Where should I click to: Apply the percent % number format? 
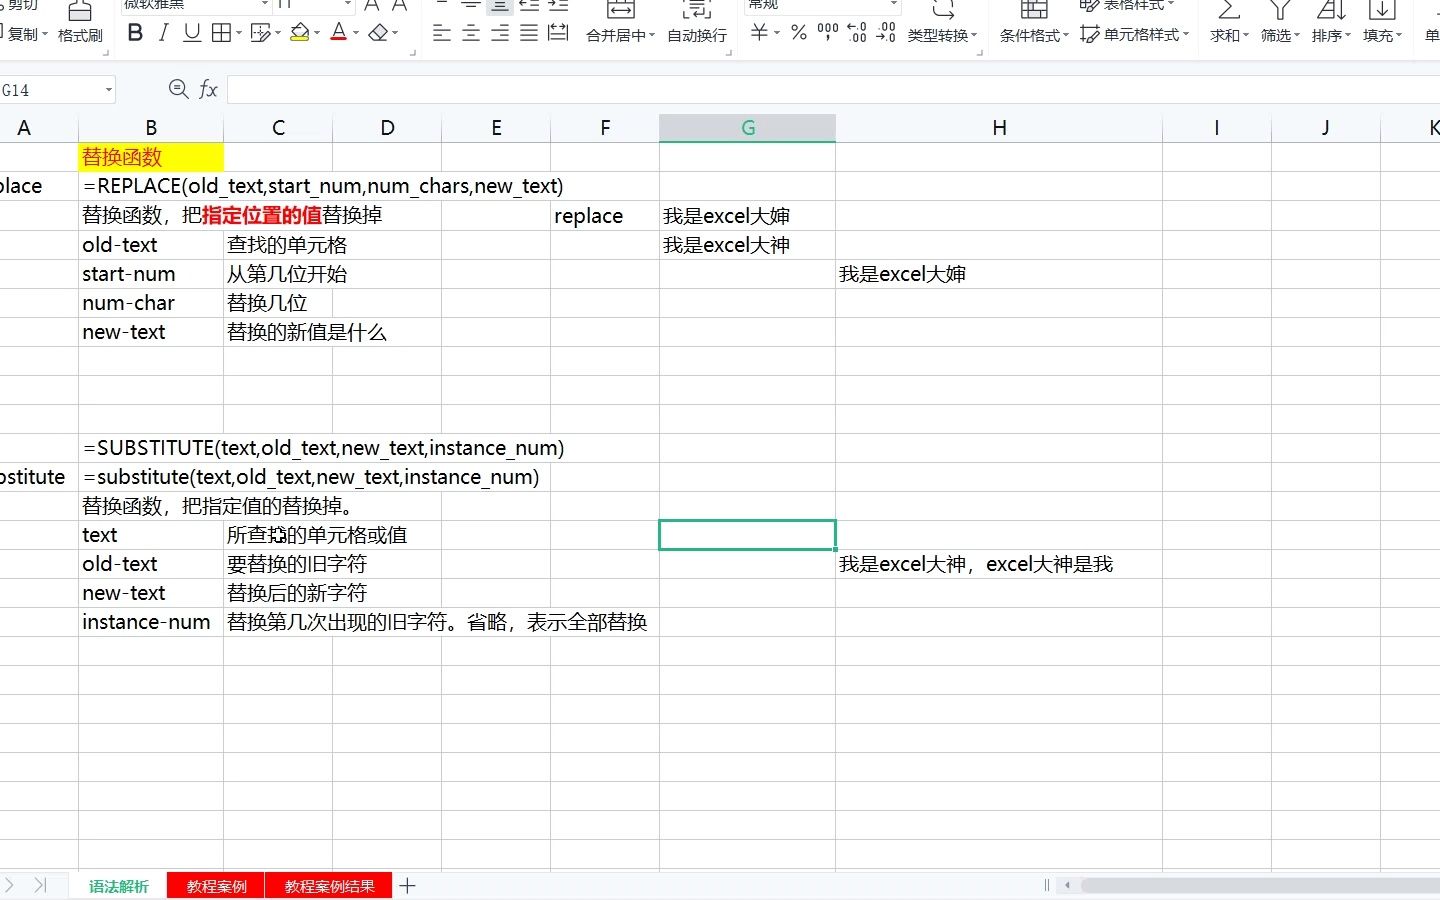(x=798, y=33)
